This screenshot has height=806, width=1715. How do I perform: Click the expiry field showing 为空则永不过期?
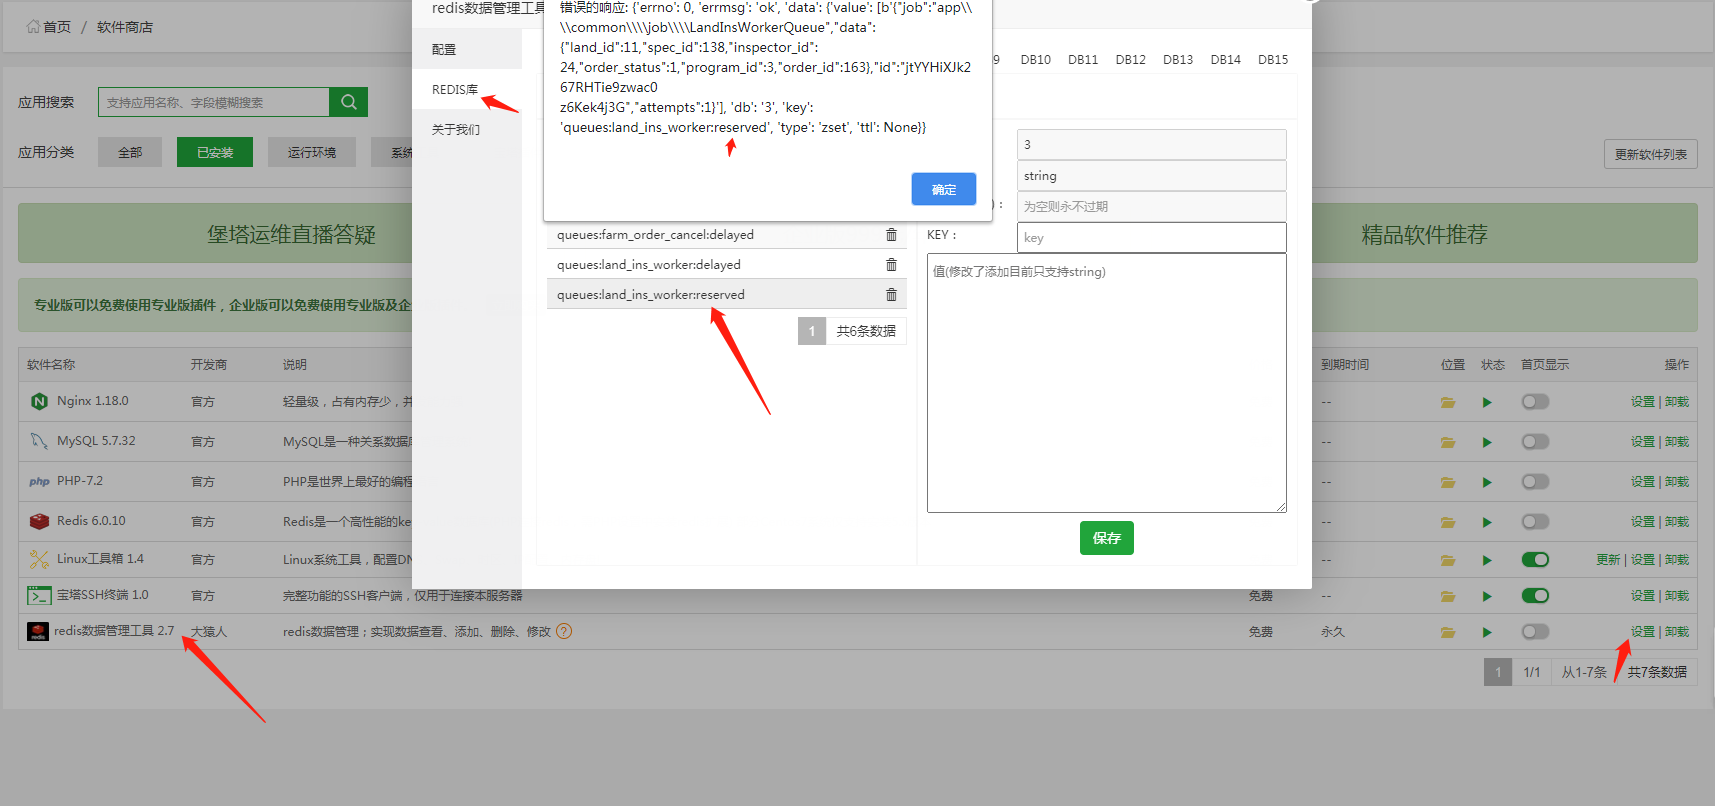click(1151, 206)
